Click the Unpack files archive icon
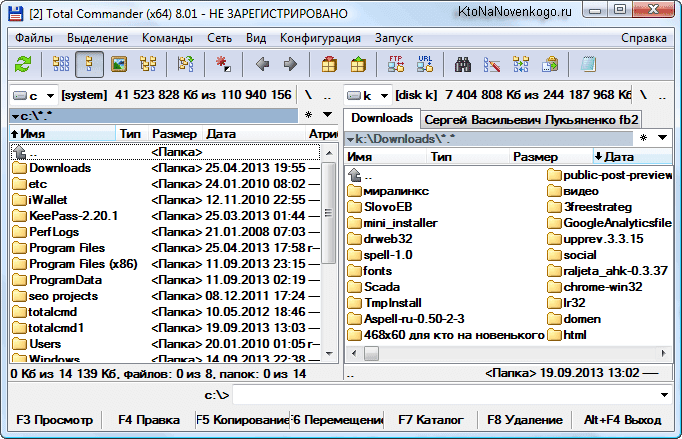Screen dimensions: 682x439 tap(358, 64)
